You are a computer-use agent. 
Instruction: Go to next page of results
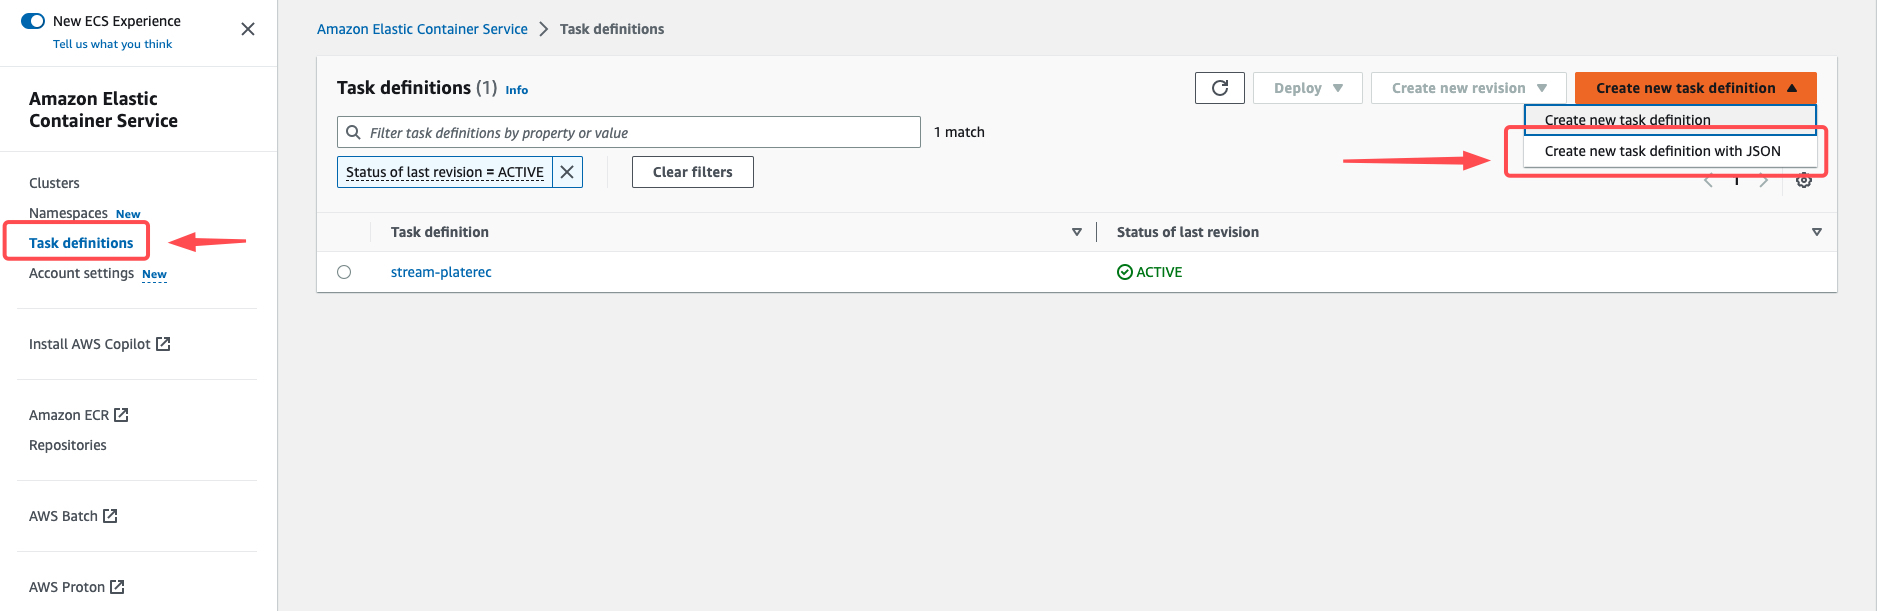(1763, 181)
